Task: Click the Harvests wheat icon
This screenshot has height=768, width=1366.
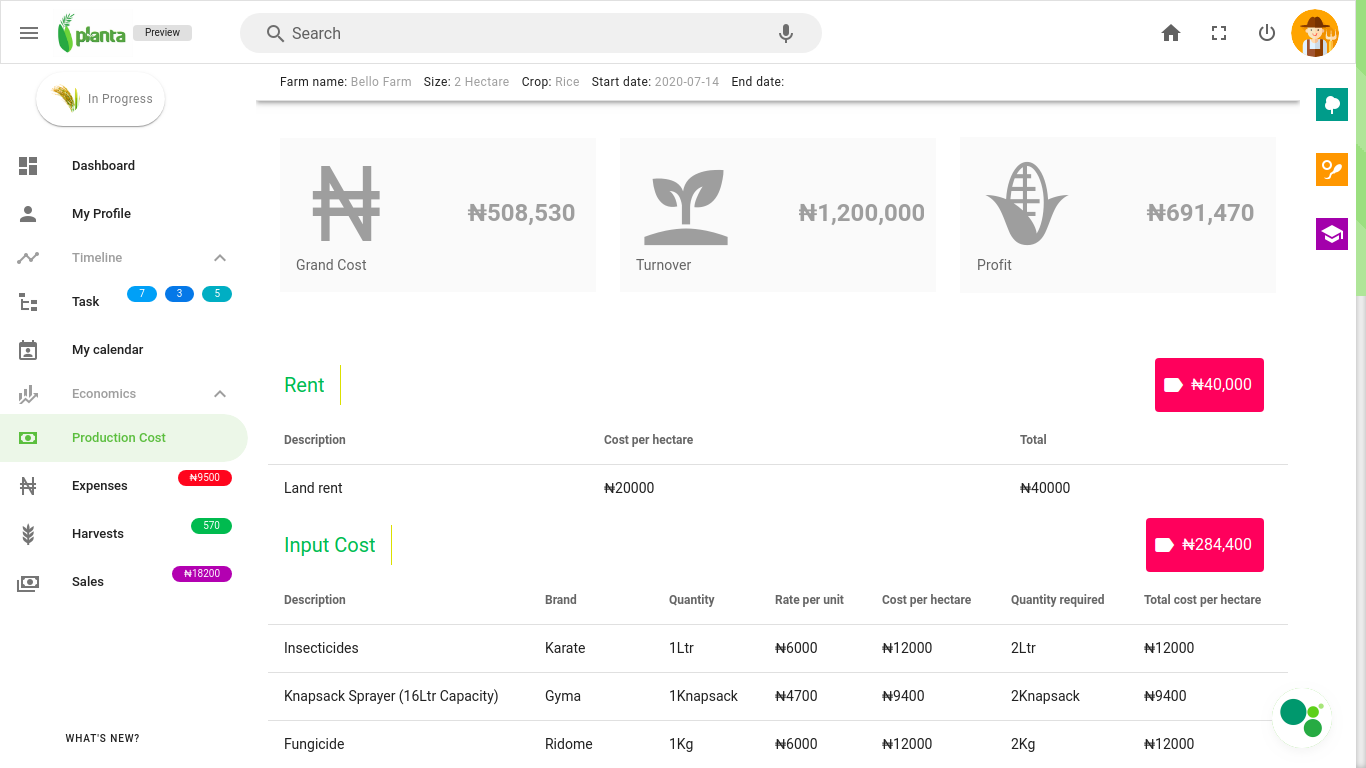Action: pyautogui.click(x=28, y=534)
